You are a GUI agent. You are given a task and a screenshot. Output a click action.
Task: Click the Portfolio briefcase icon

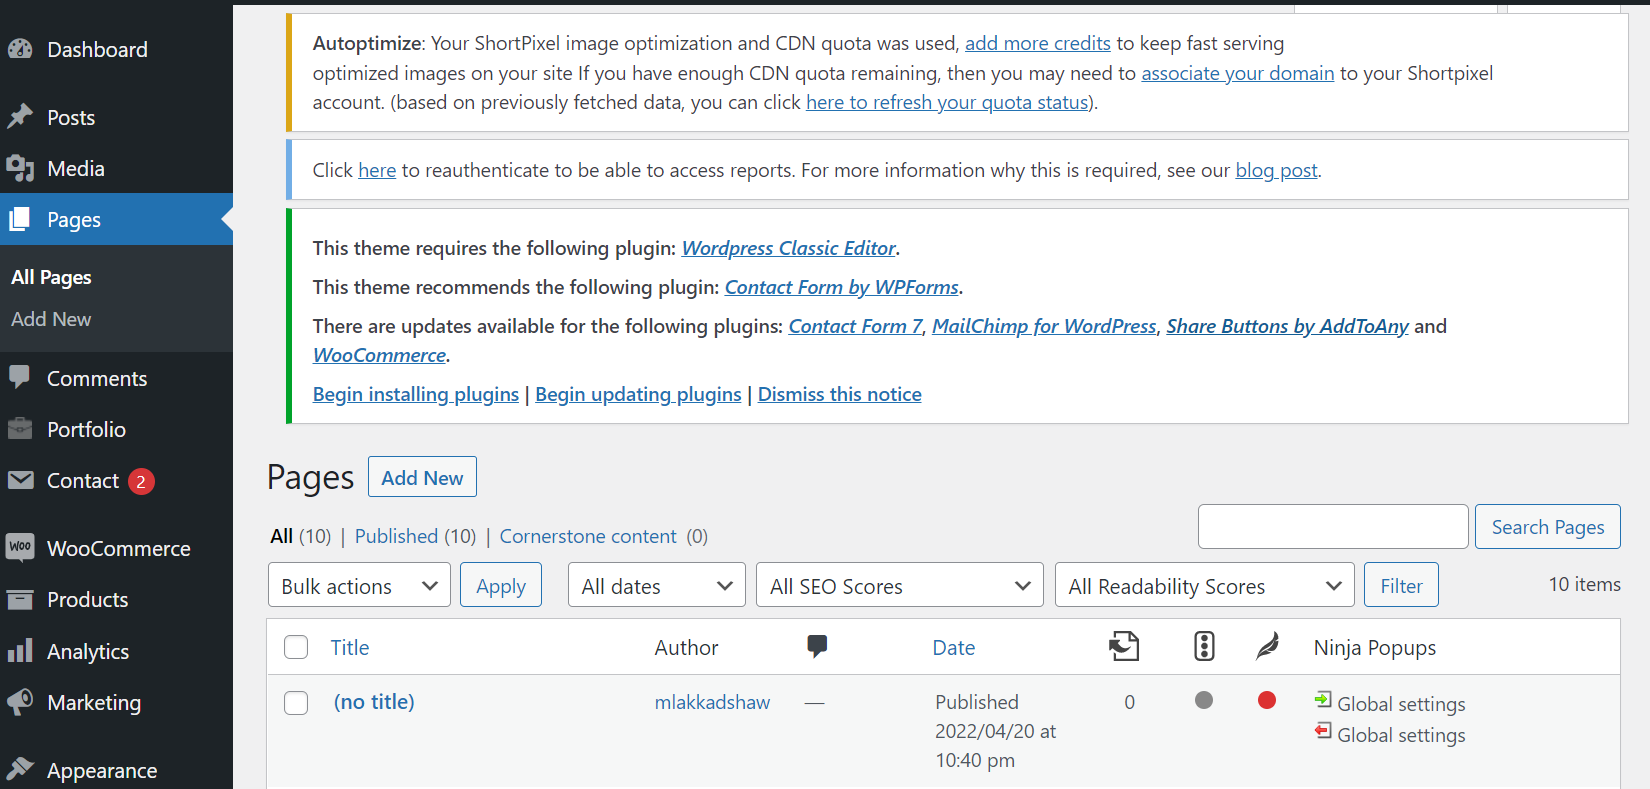click(x=20, y=429)
